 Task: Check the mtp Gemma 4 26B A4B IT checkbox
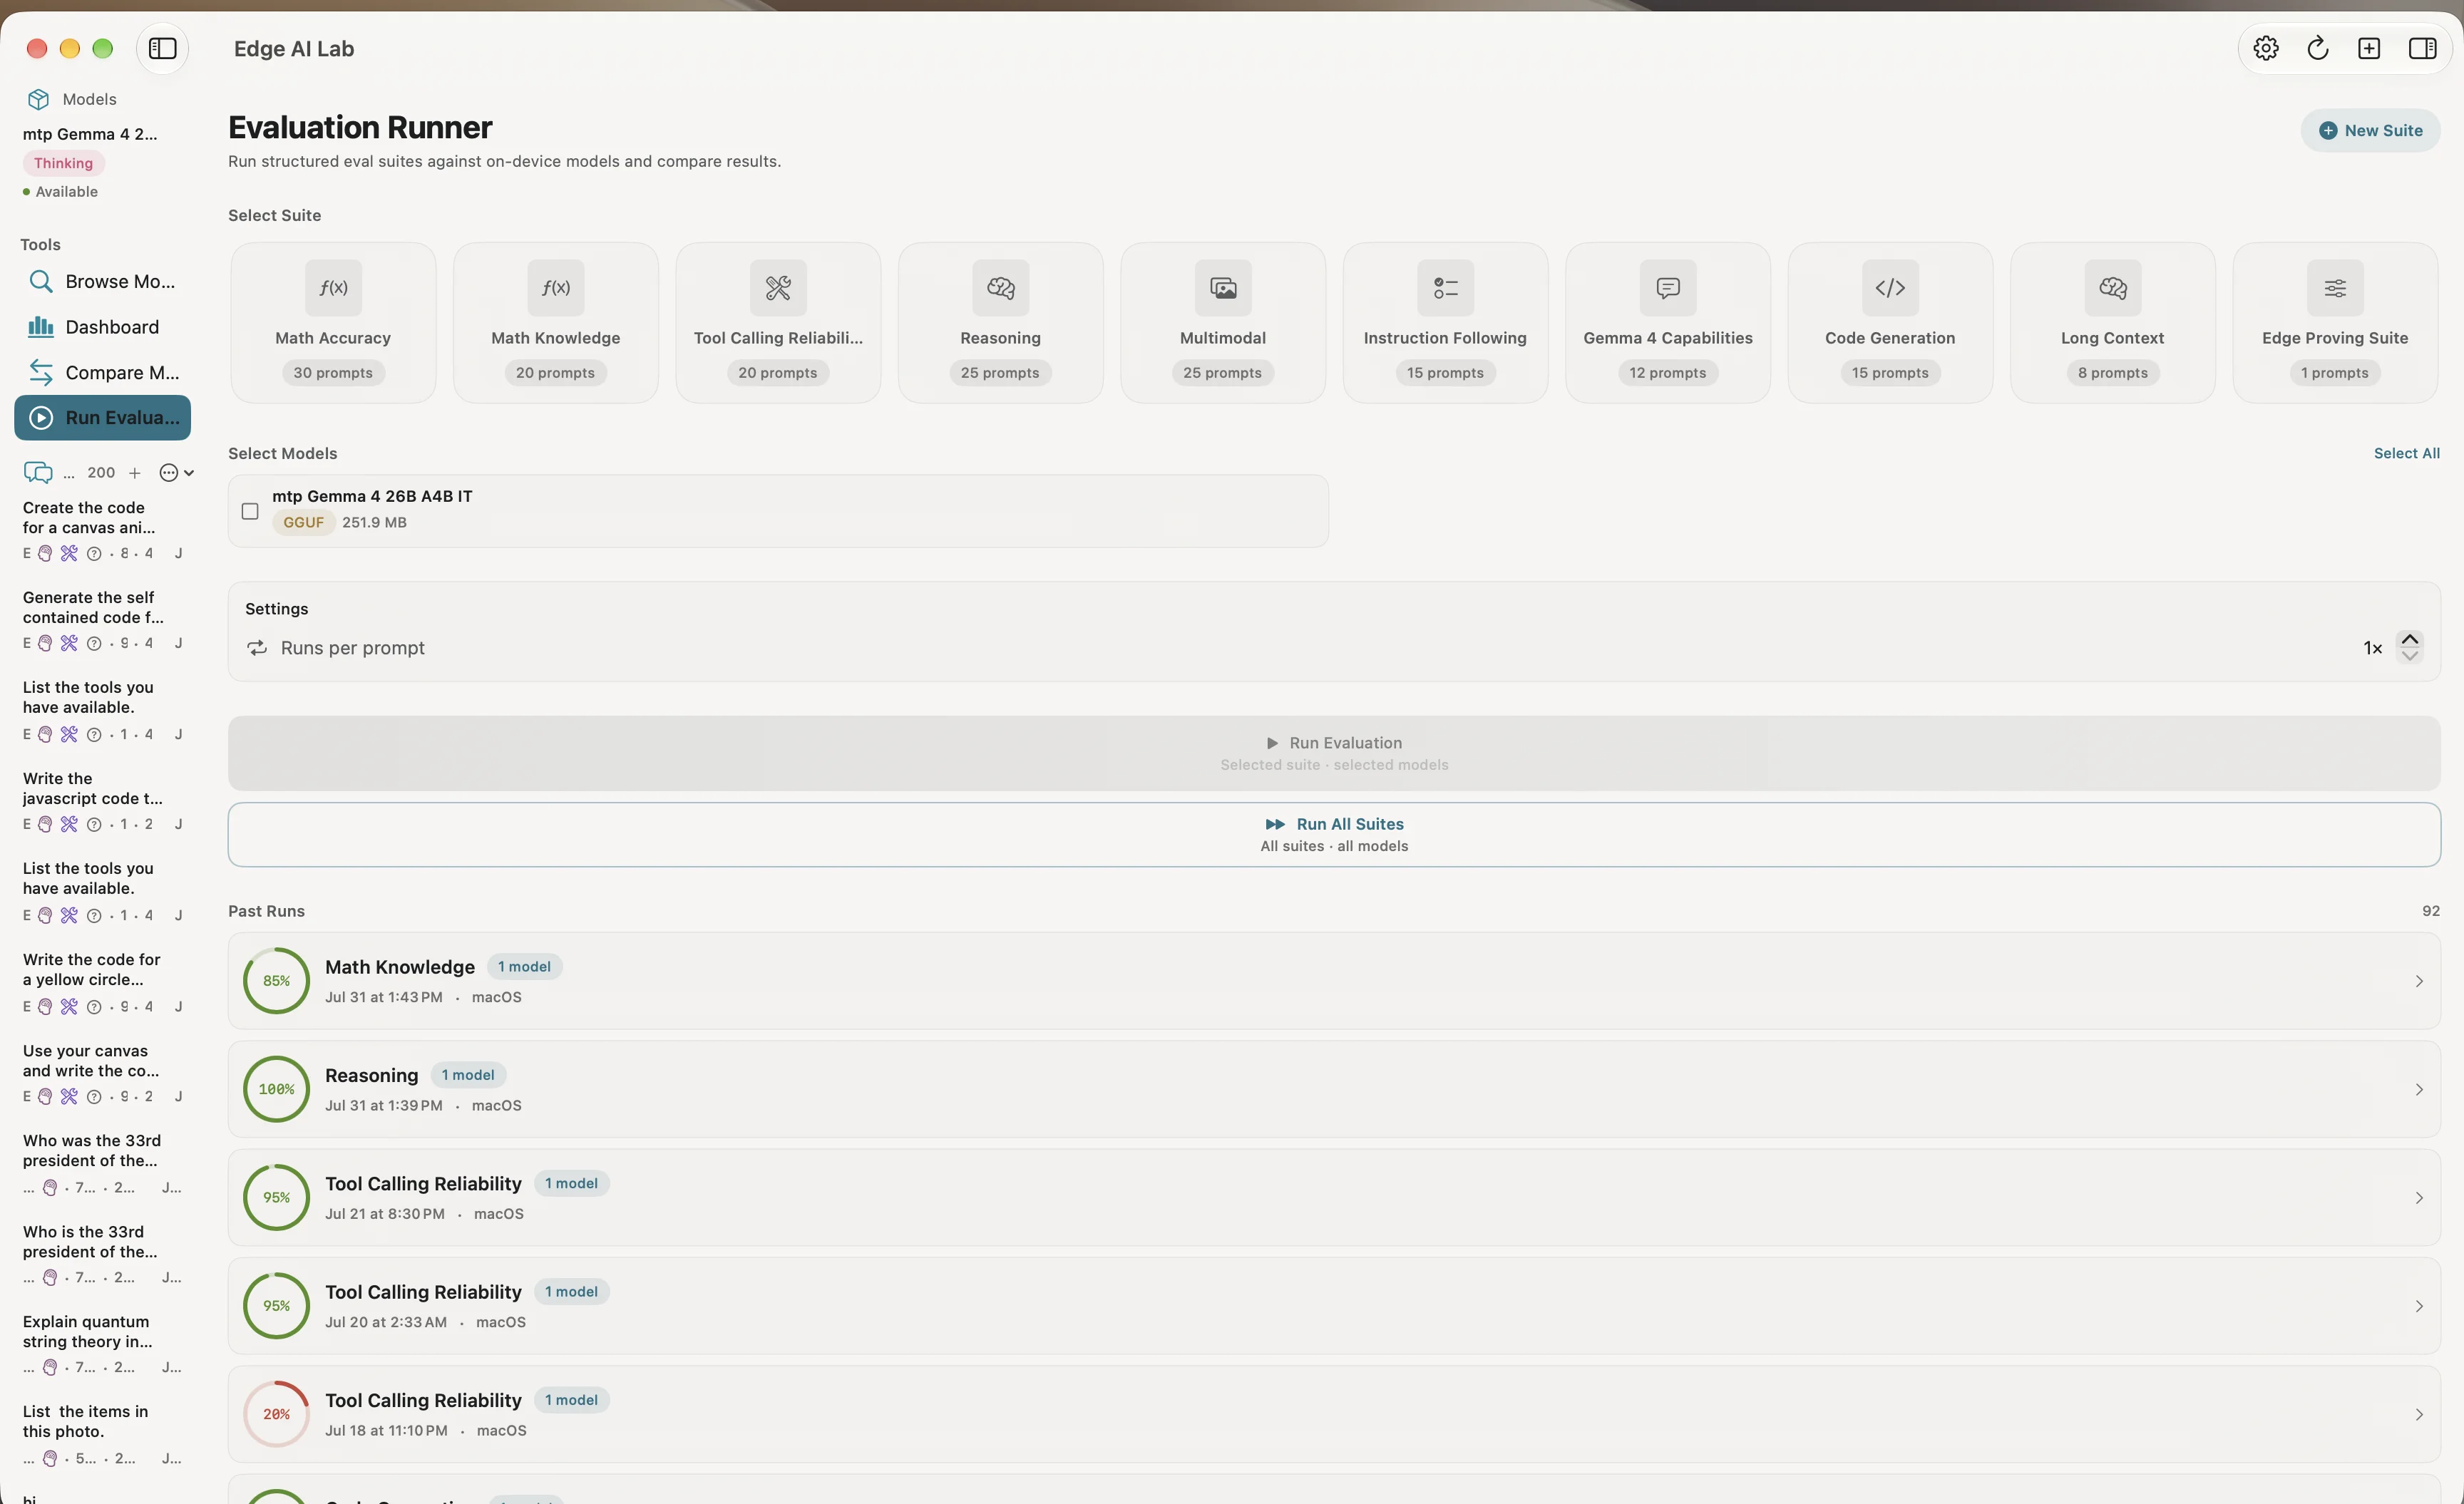[x=250, y=511]
